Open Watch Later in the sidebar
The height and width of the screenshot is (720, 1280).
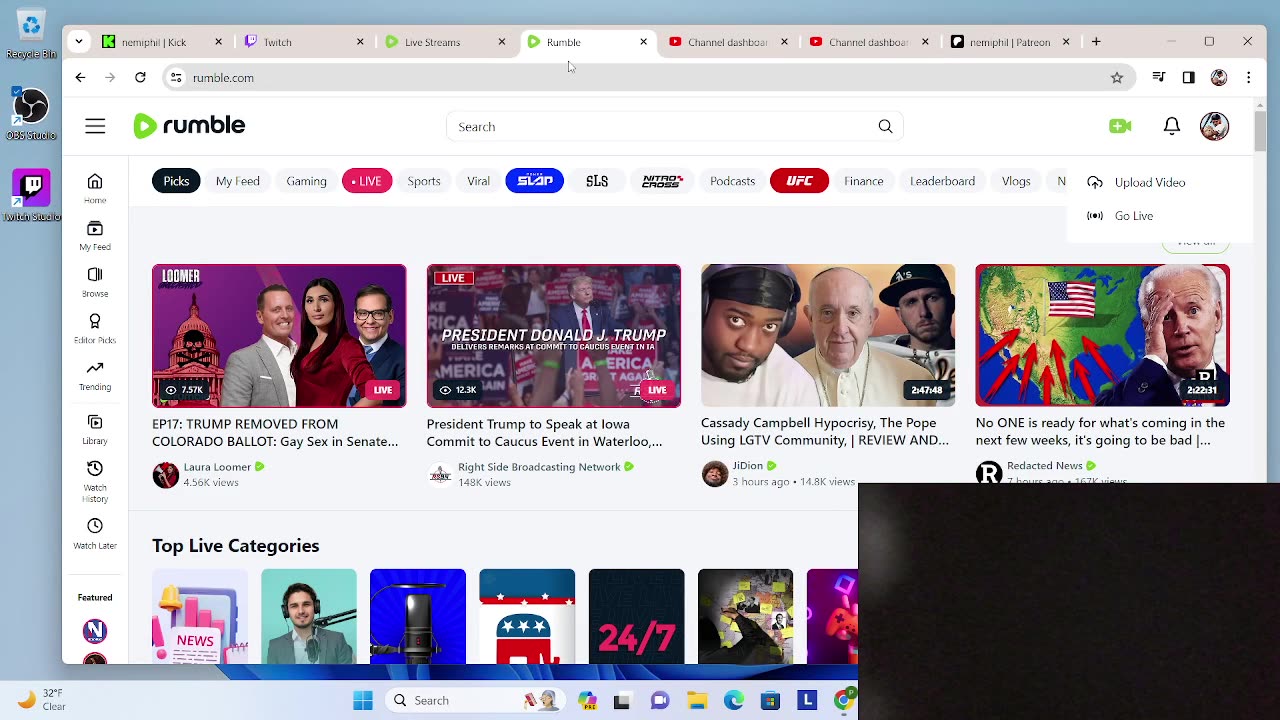95,534
